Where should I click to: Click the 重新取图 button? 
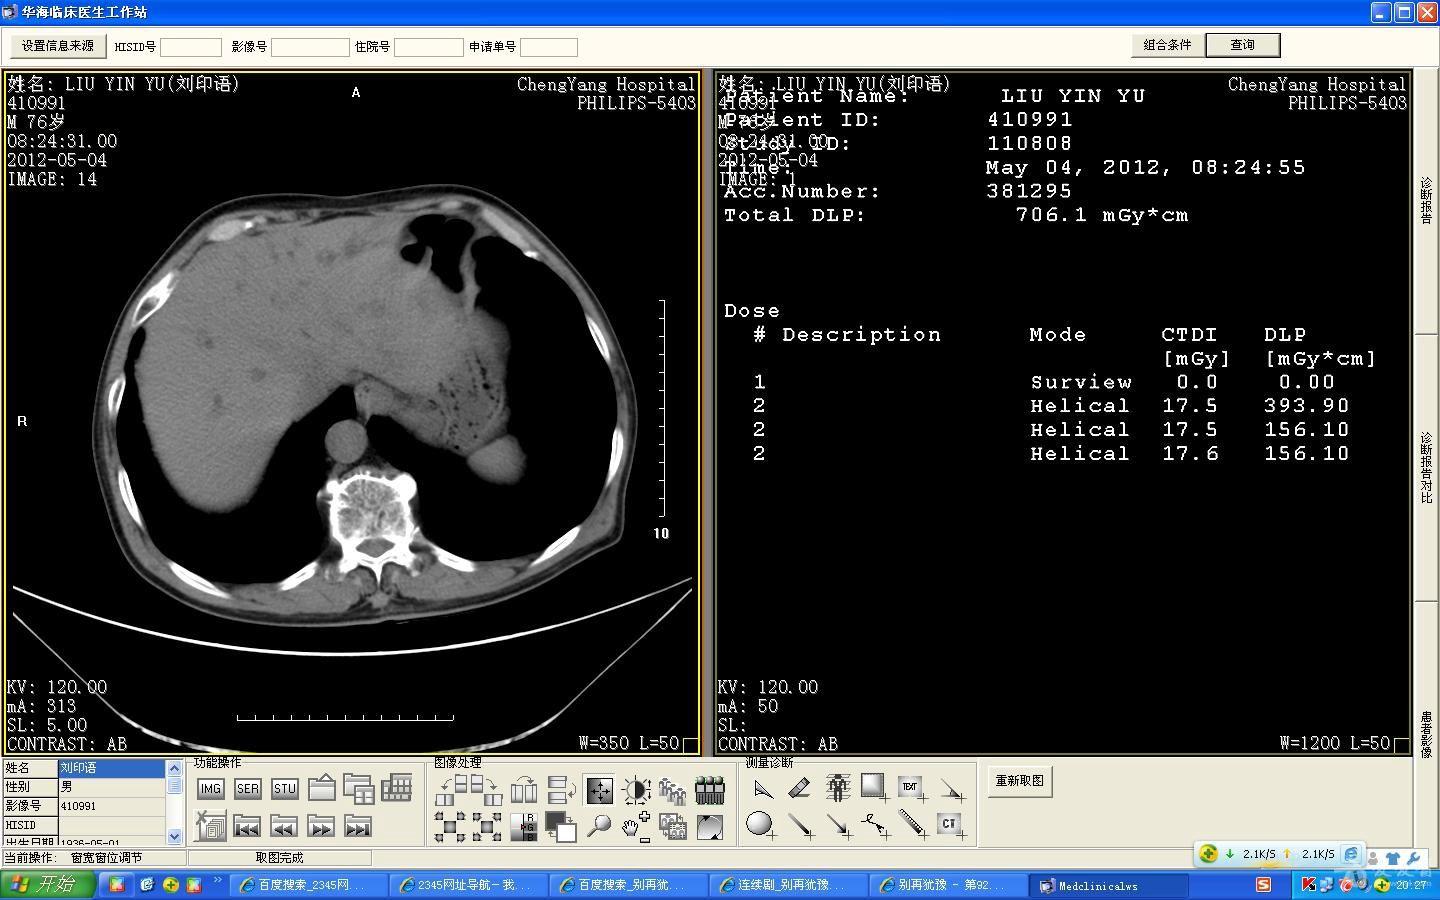click(1020, 781)
